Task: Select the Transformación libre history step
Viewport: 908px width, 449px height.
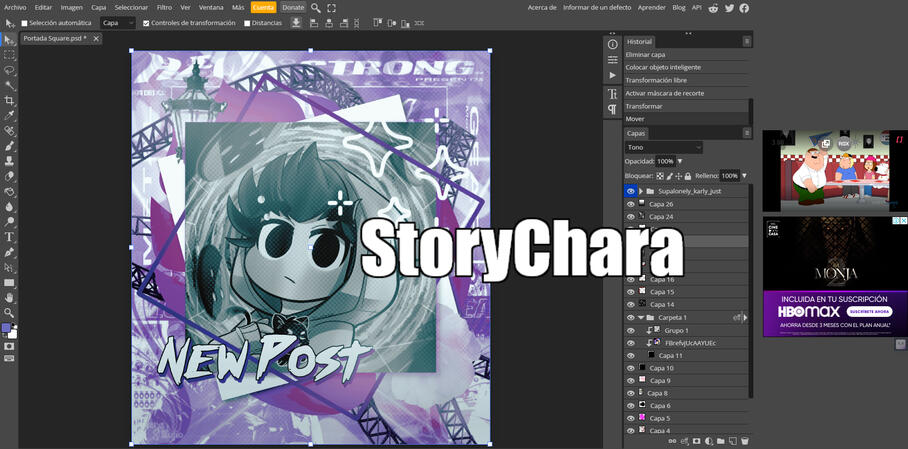Action: point(656,80)
